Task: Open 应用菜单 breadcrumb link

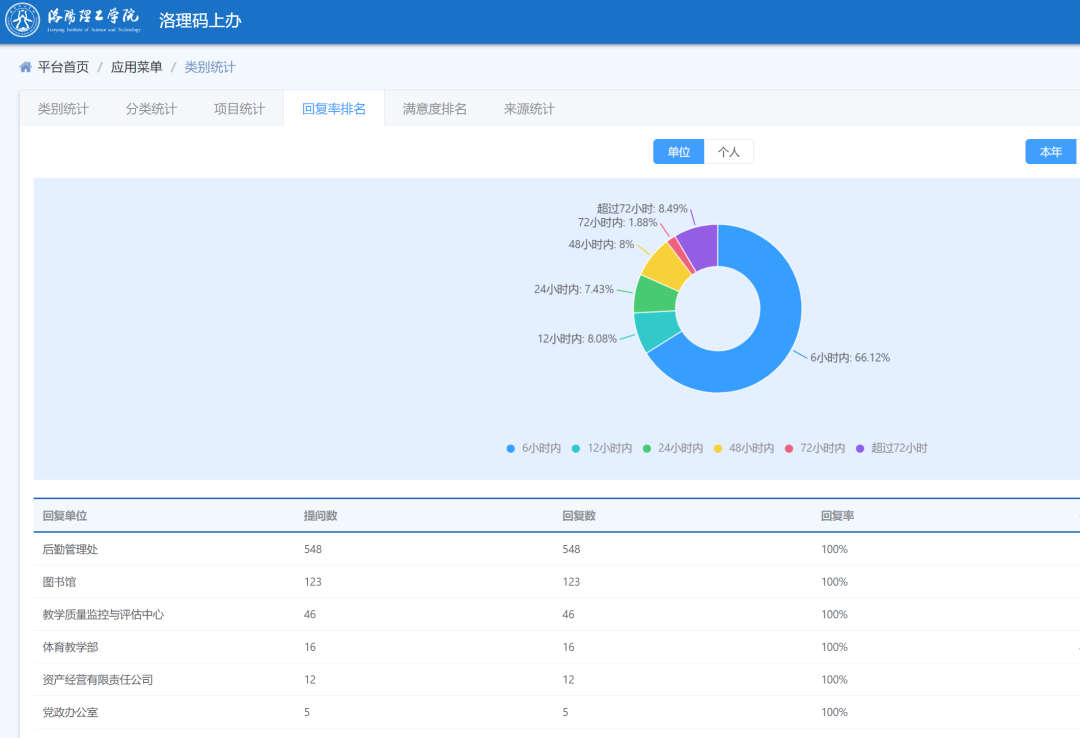Action: click(x=136, y=67)
